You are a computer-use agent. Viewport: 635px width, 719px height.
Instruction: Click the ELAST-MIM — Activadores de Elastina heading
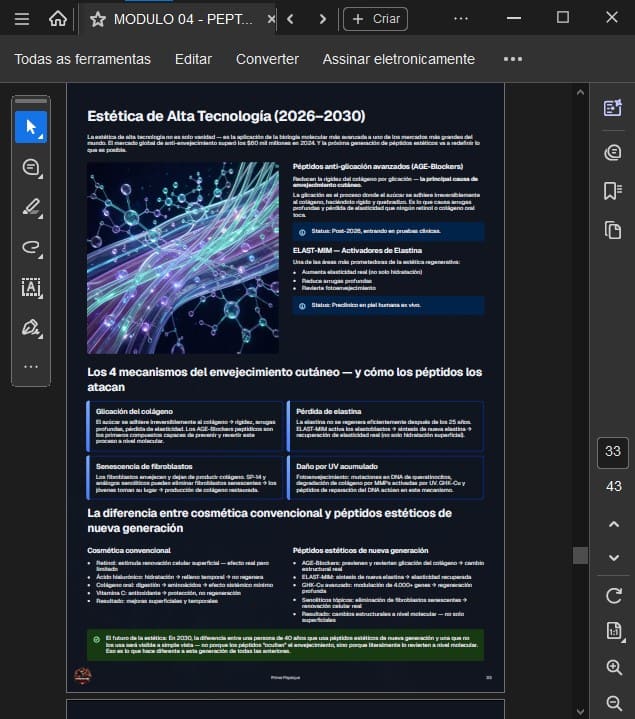click(357, 250)
